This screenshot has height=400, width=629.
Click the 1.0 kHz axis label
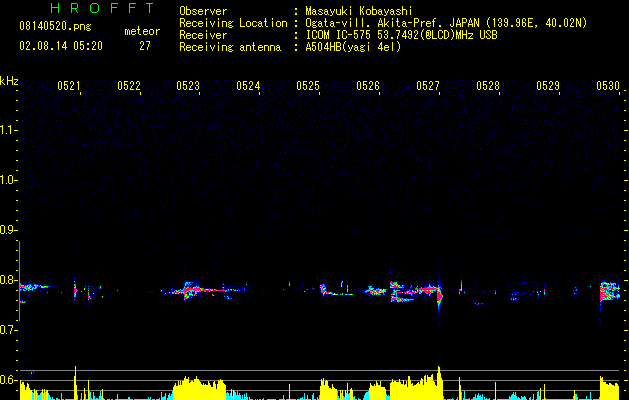pyautogui.click(x=8, y=180)
